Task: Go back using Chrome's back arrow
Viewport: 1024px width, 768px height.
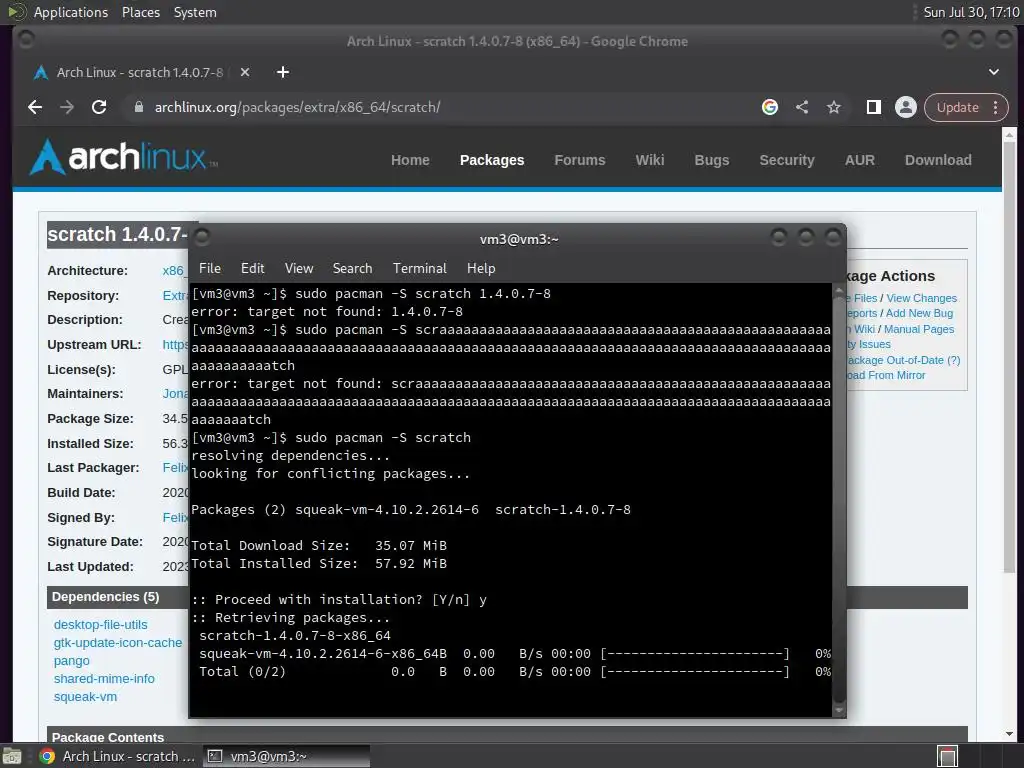Action: pos(35,107)
